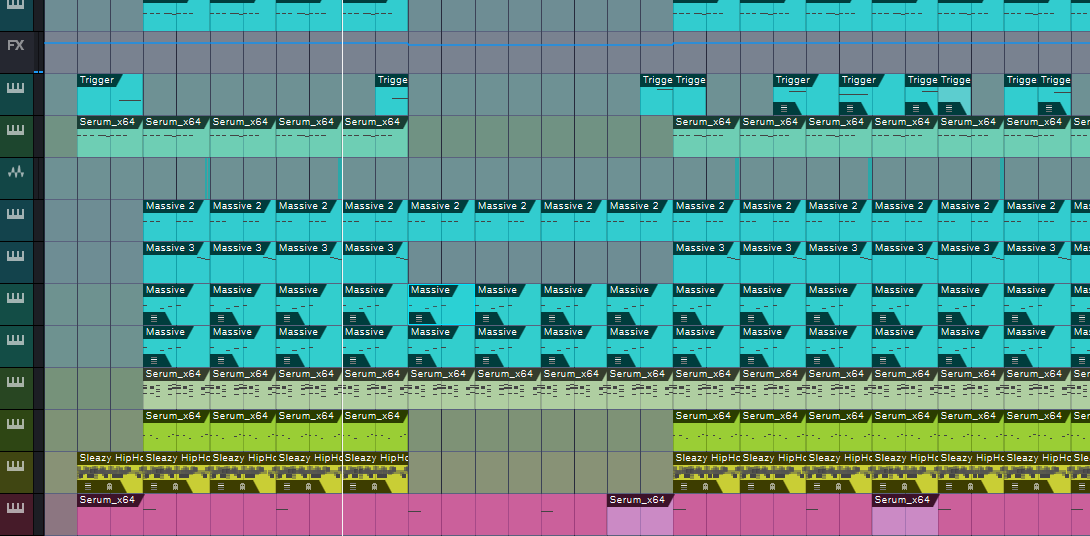Select the lighter-colored Trigger clip
The height and width of the screenshot is (536, 1090).
coord(954,95)
